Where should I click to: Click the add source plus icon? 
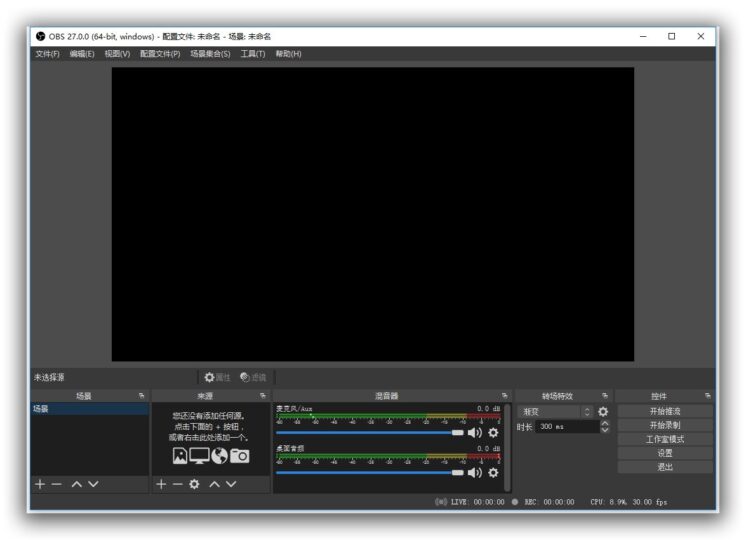pos(161,484)
